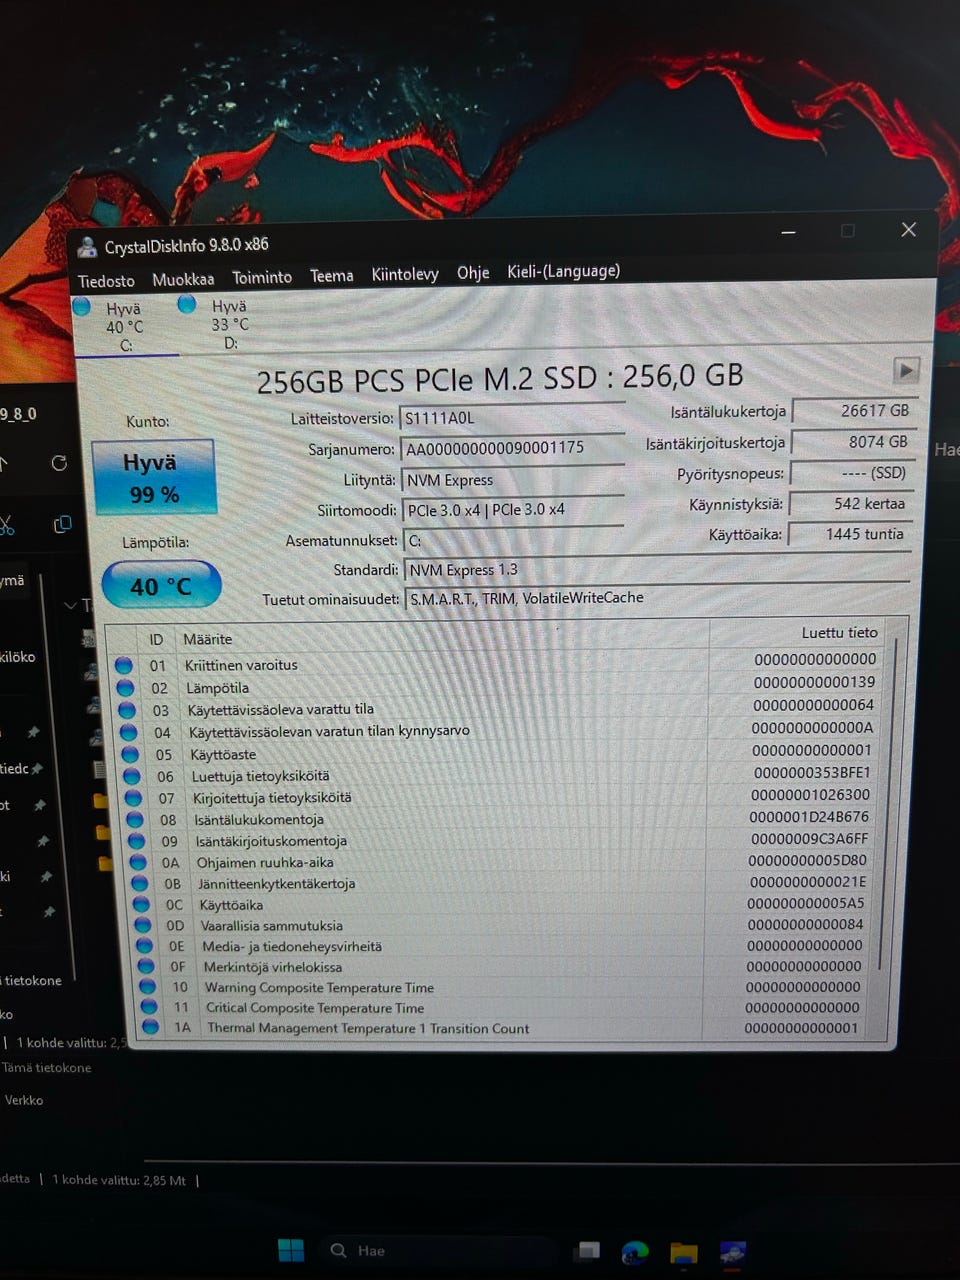Click the Laitteistoversio field S1111A0L
Viewport: 960px width, 1280px height.
[512, 418]
